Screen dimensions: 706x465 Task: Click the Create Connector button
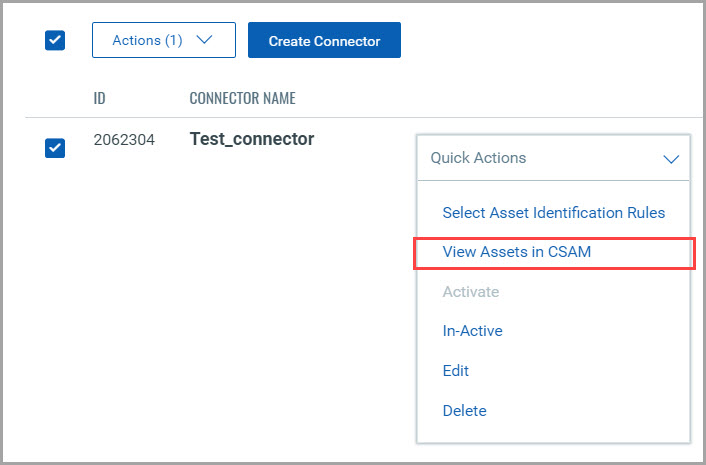(x=324, y=41)
